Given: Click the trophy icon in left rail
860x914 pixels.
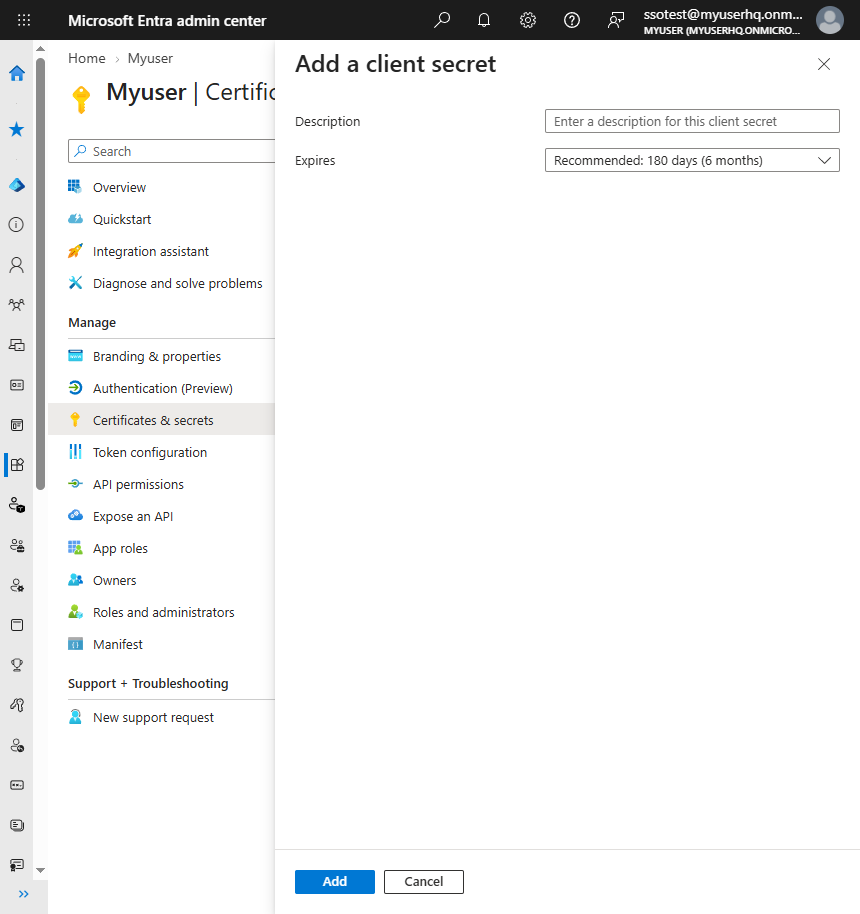Looking at the screenshot, I should click(x=17, y=665).
